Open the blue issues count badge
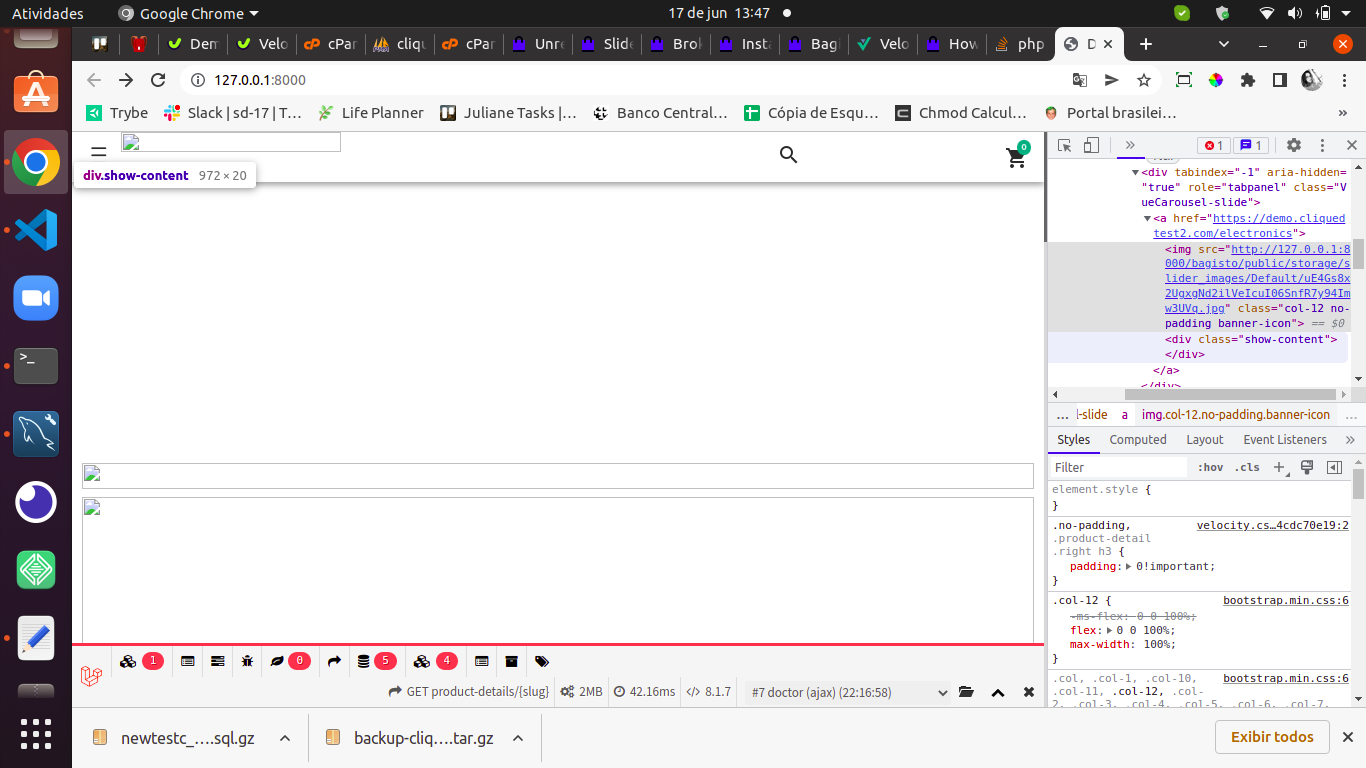This screenshot has height=768, width=1366. pyautogui.click(x=1252, y=145)
